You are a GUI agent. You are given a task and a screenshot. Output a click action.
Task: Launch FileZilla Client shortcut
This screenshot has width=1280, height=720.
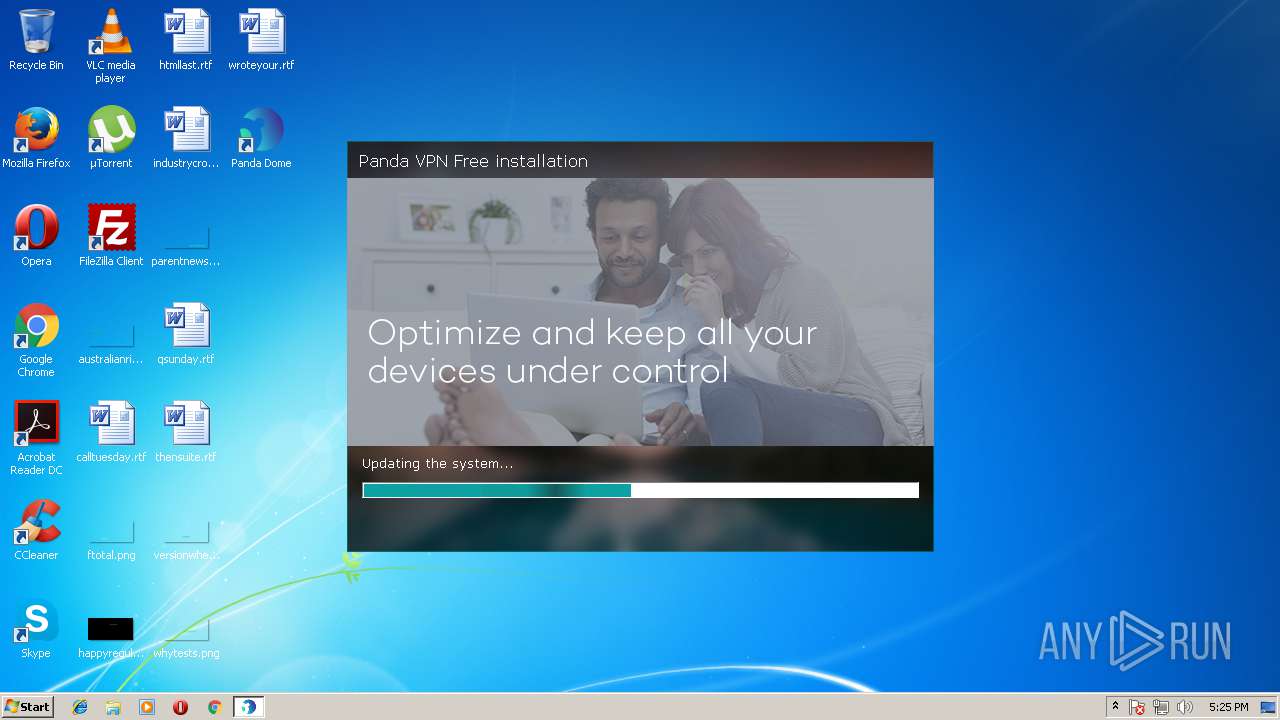pos(111,228)
